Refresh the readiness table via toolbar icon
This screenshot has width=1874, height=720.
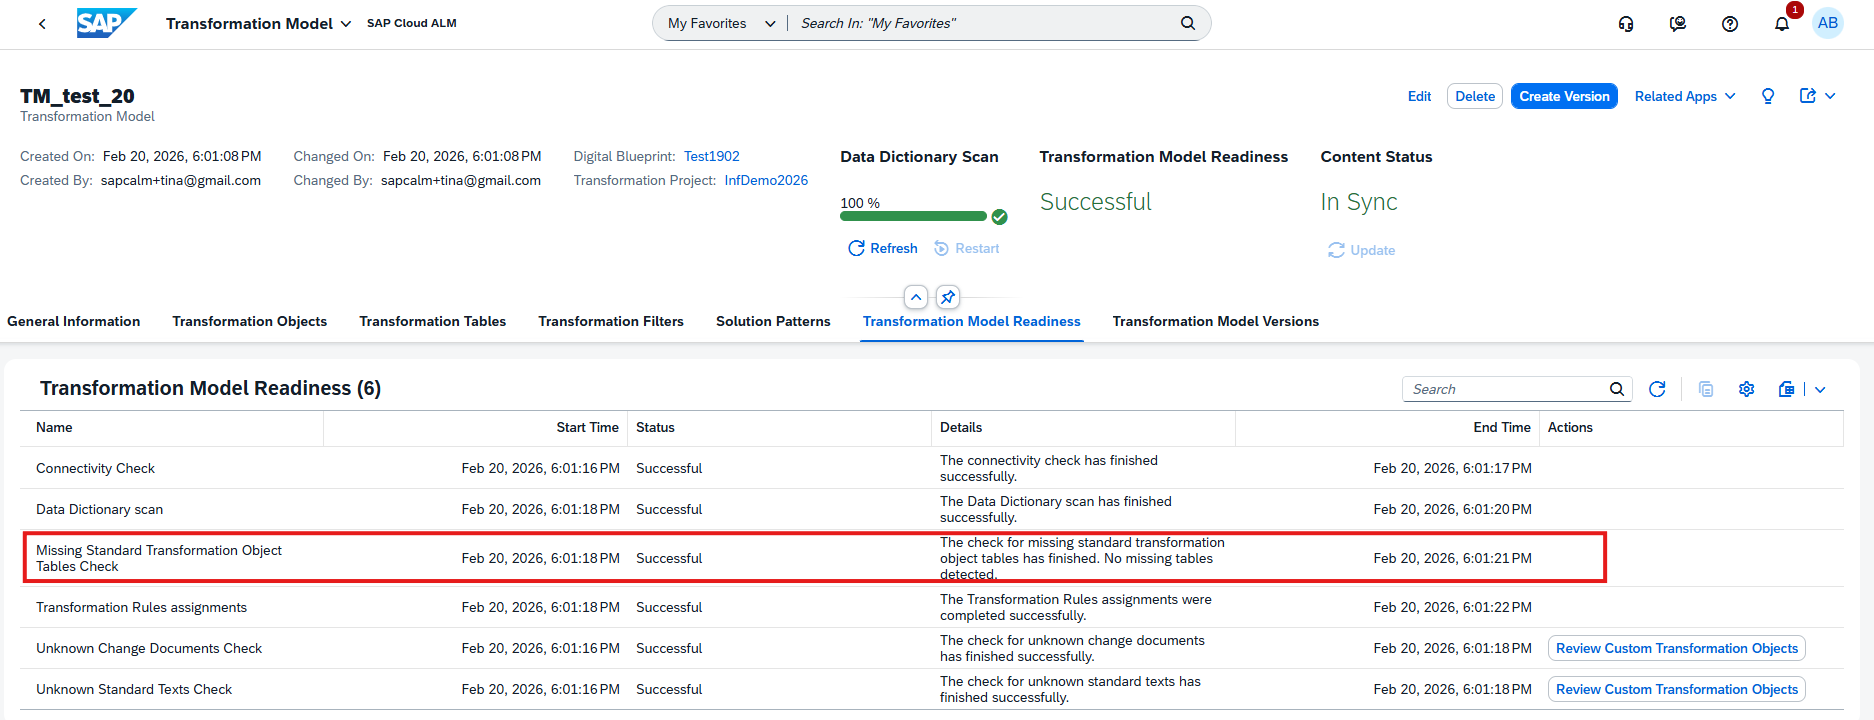tap(1657, 389)
